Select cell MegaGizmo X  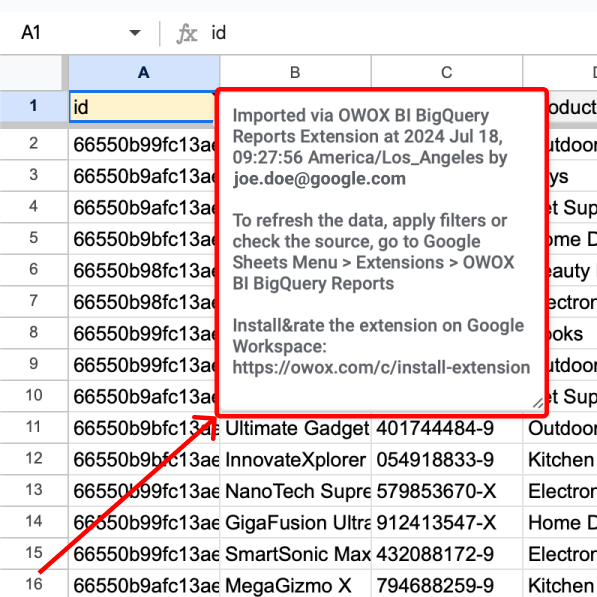(295, 584)
